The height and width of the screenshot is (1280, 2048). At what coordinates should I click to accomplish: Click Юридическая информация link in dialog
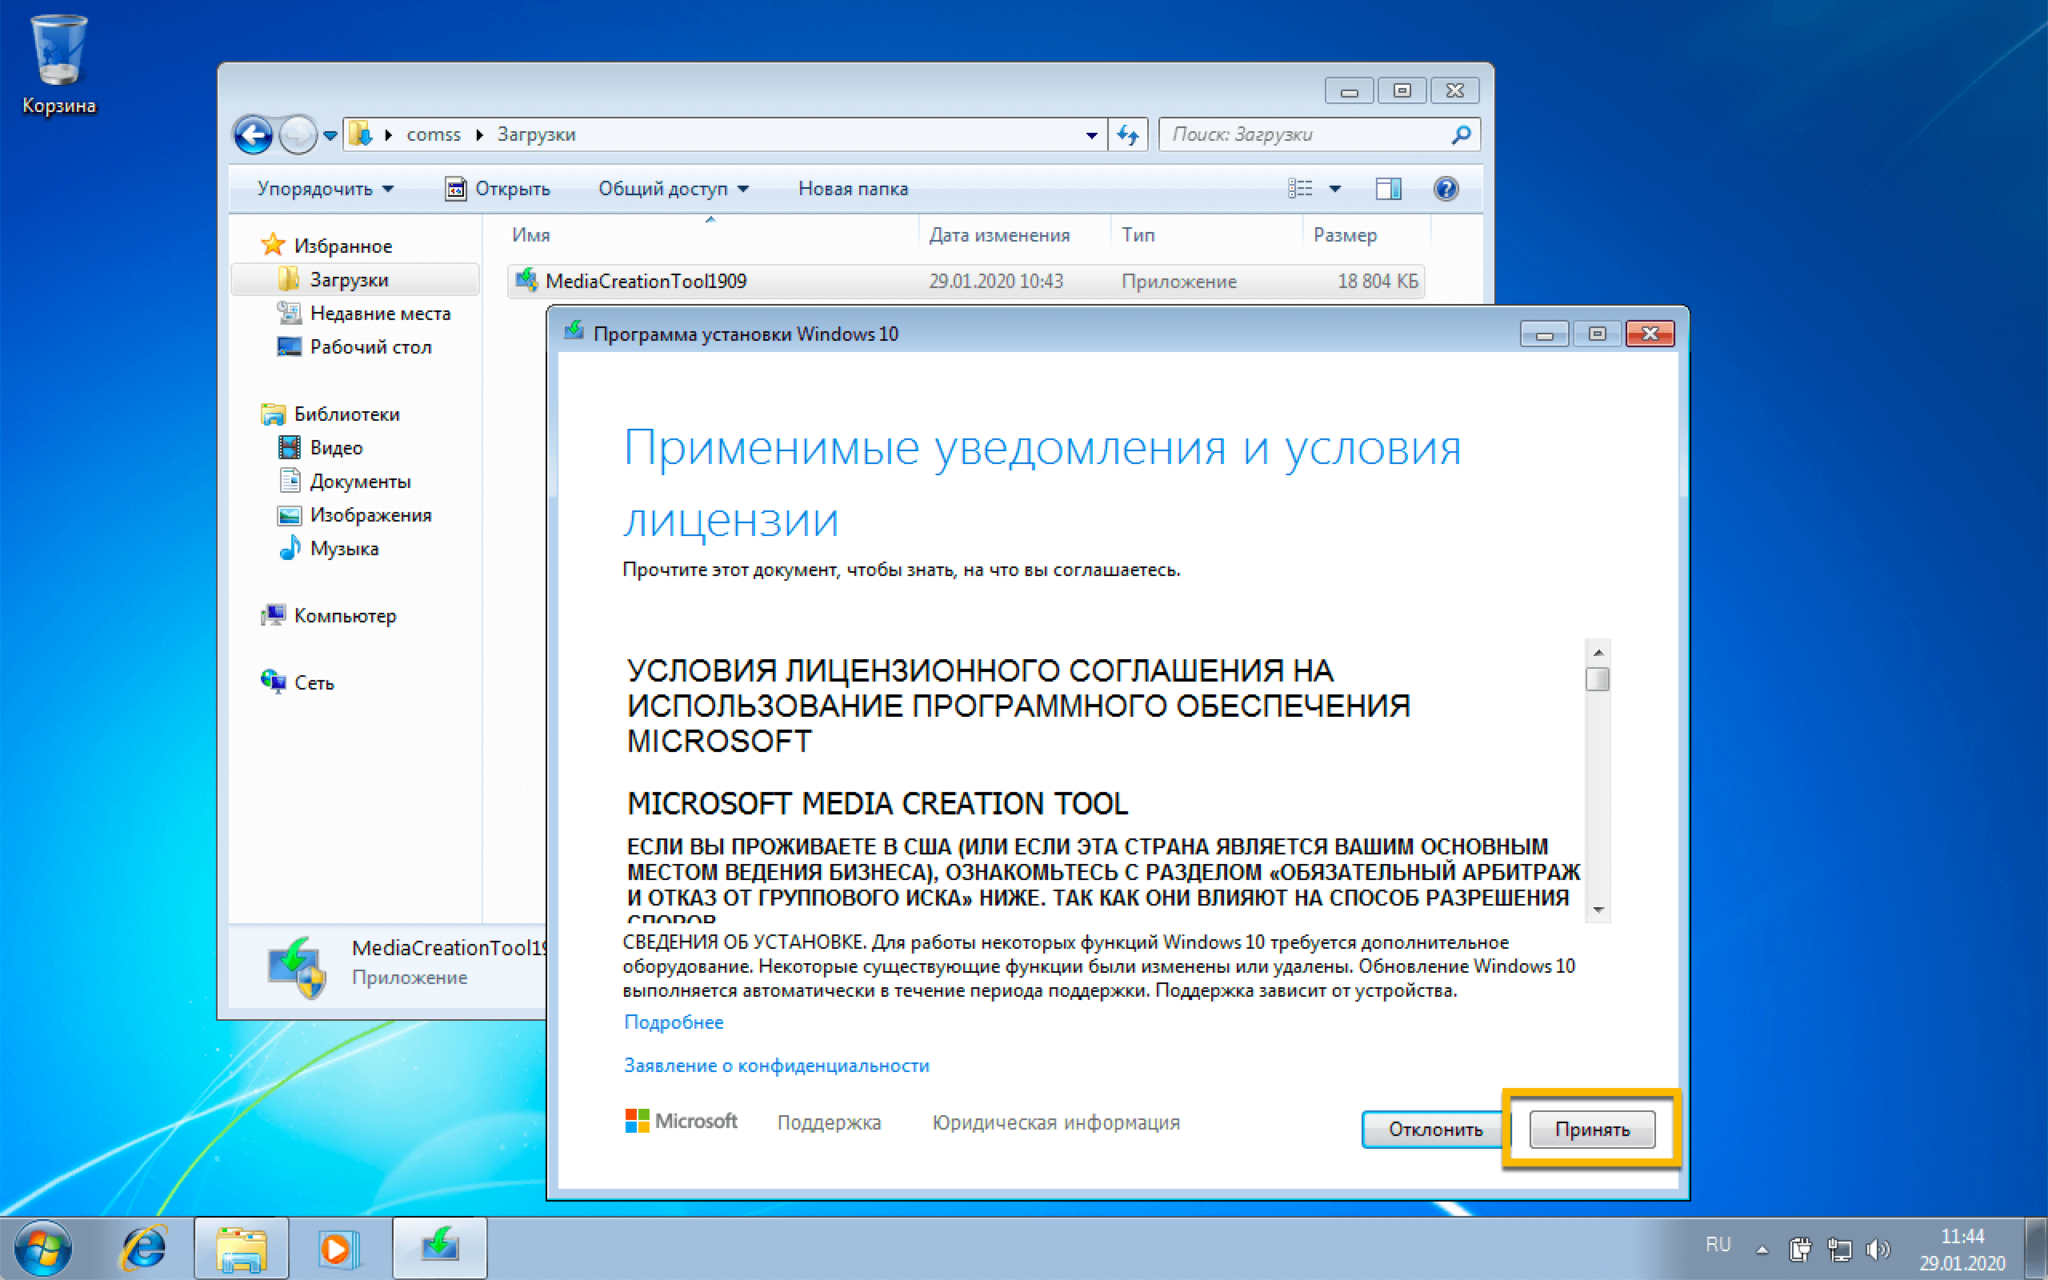click(1056, 1122)
